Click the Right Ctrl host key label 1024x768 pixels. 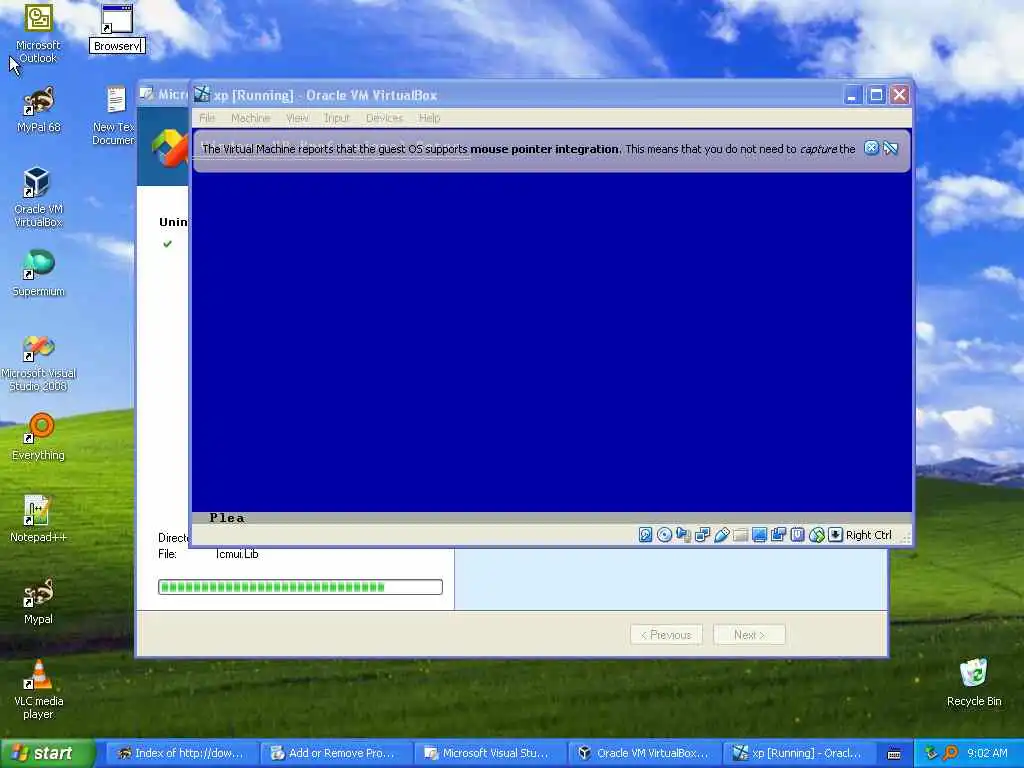point(869,535)
